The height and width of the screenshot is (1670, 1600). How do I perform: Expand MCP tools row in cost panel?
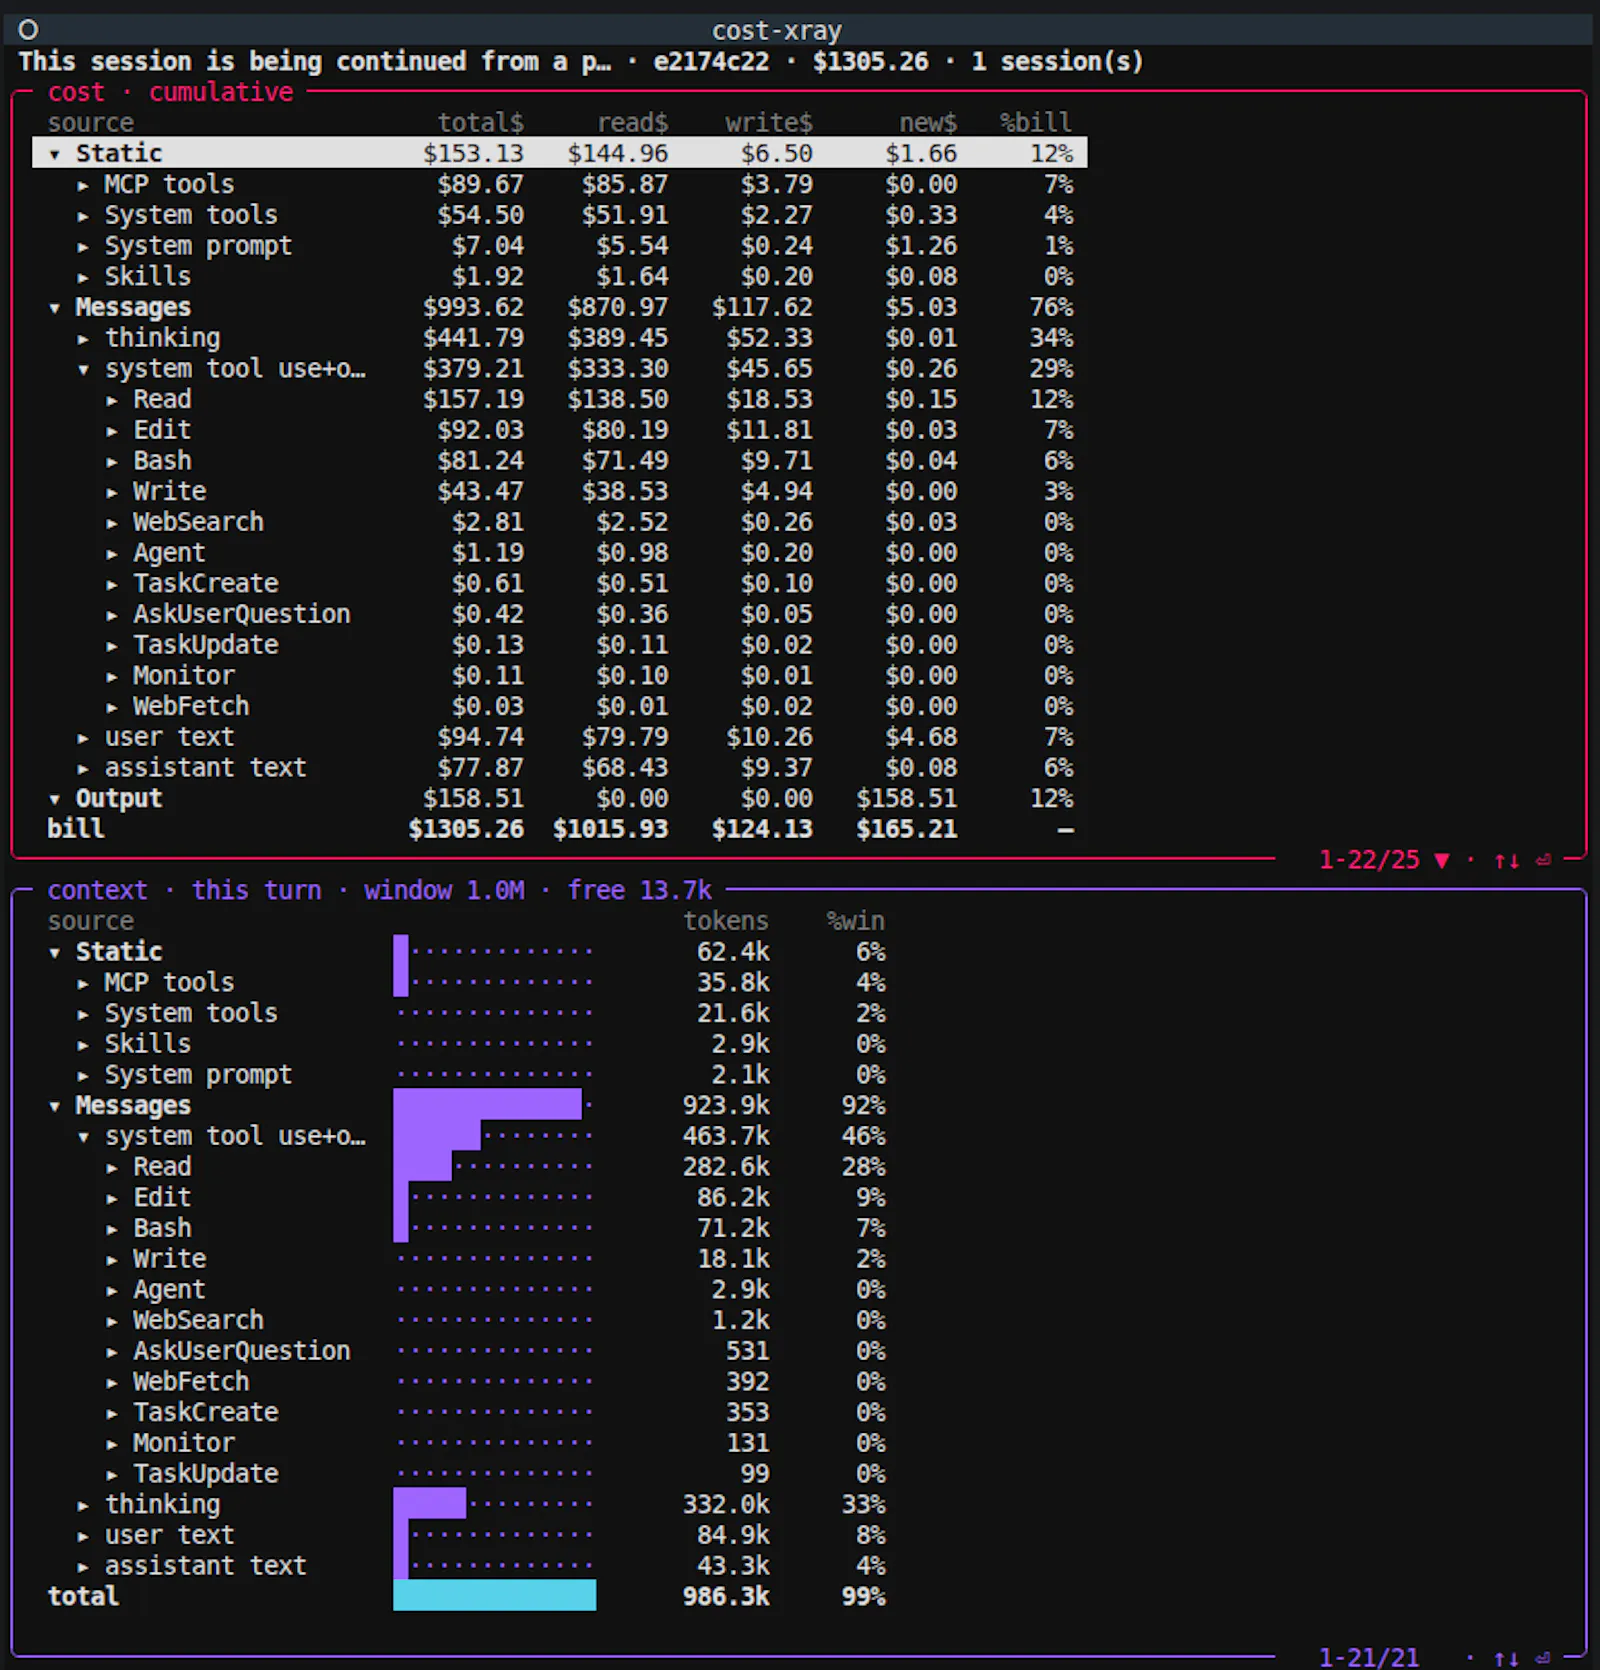(83, 185)
